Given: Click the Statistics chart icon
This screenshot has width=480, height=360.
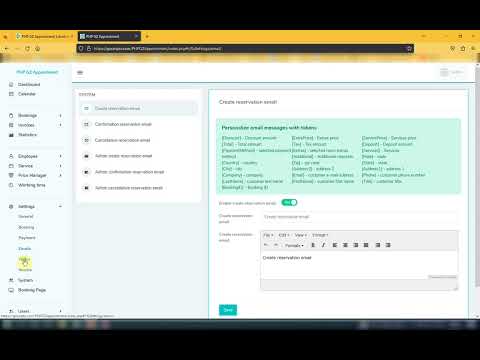Looking at the screenshot, I should pos(11,135).
